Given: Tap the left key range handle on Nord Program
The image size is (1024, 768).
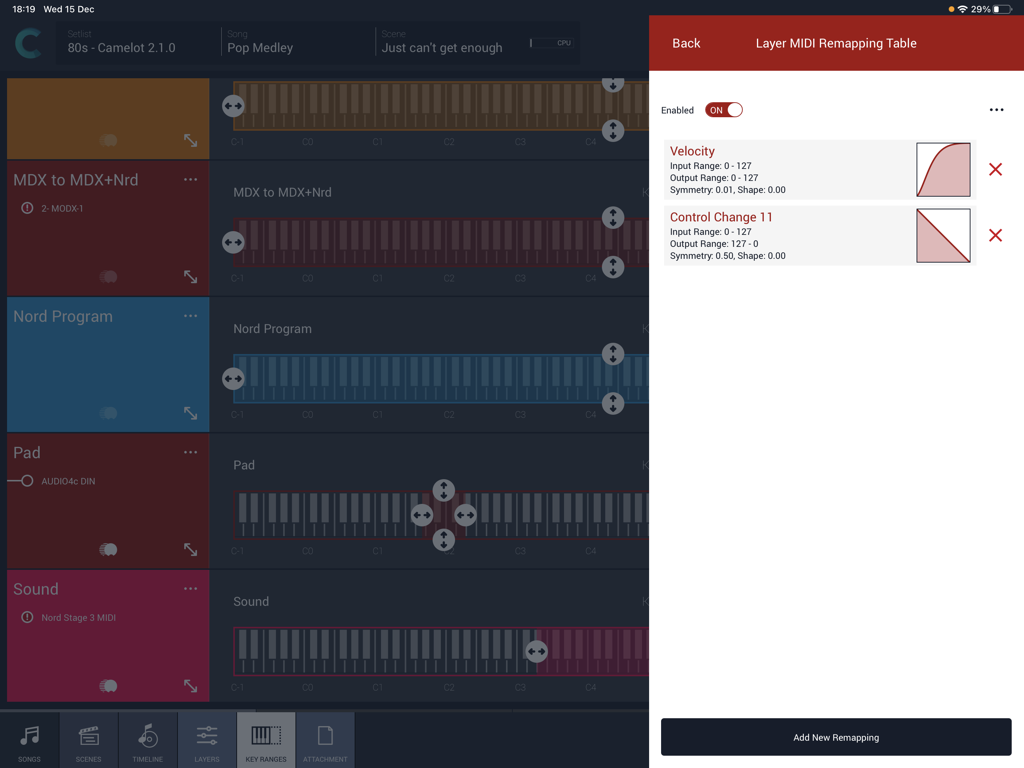Looking at the screenshot, I should point(233,378).
